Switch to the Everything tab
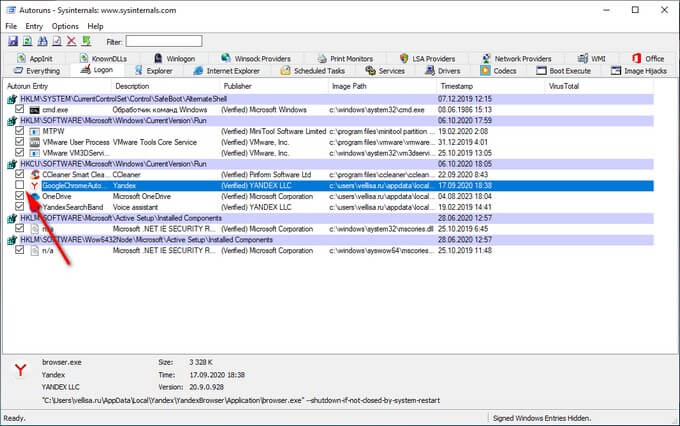 (x=37, y=71)
